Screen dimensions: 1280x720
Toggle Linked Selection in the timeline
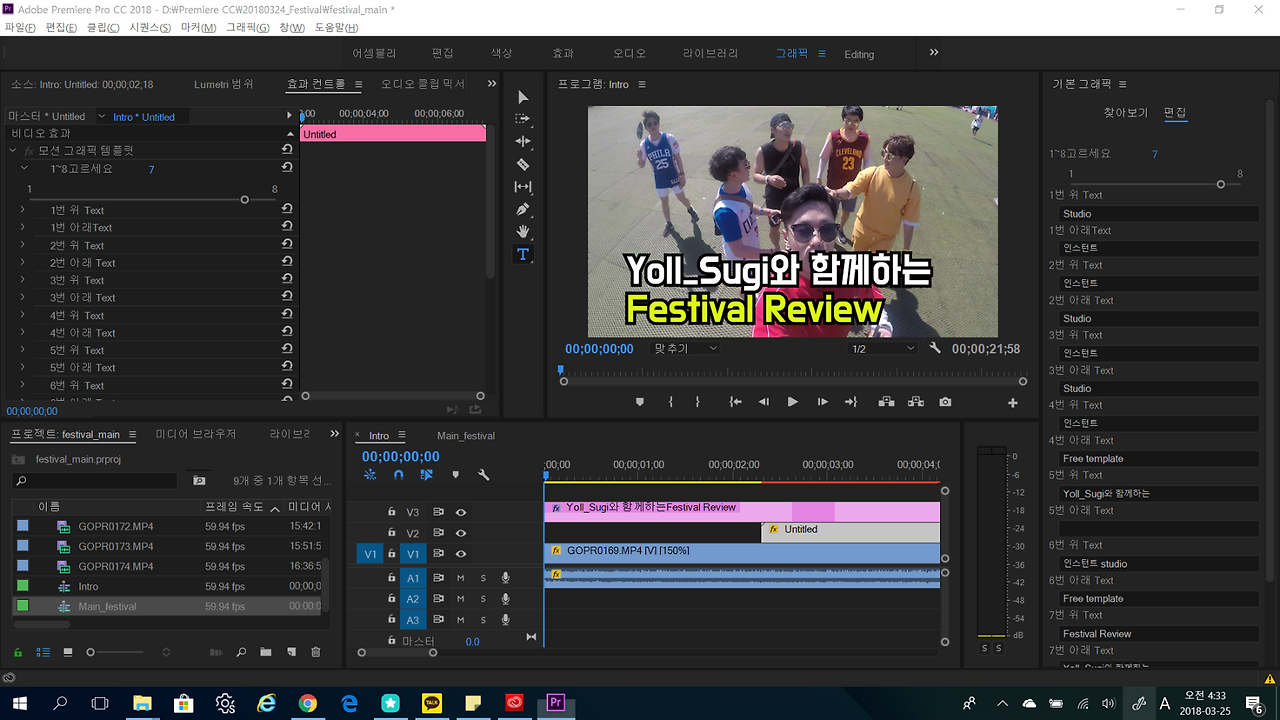pos(427,475)
